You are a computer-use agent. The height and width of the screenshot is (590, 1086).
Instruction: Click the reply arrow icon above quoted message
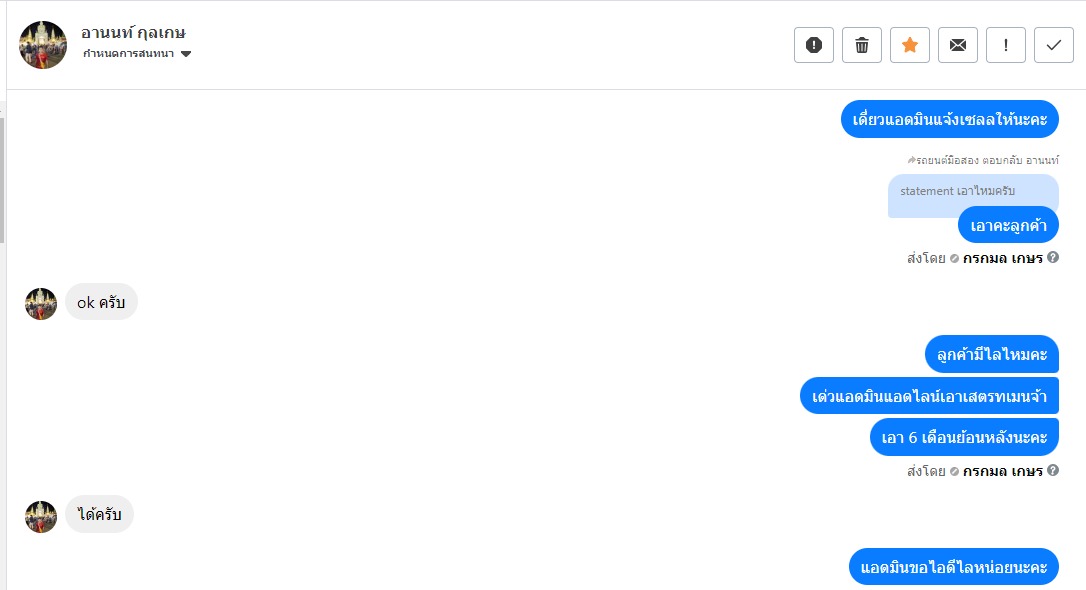point(912,160)
